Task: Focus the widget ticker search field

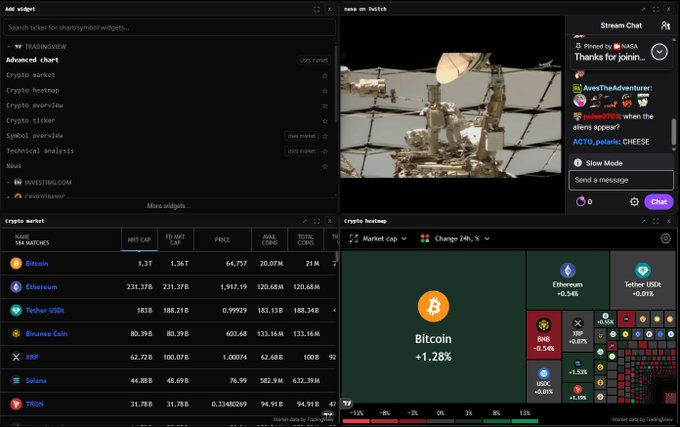Action: pos(169,27)
